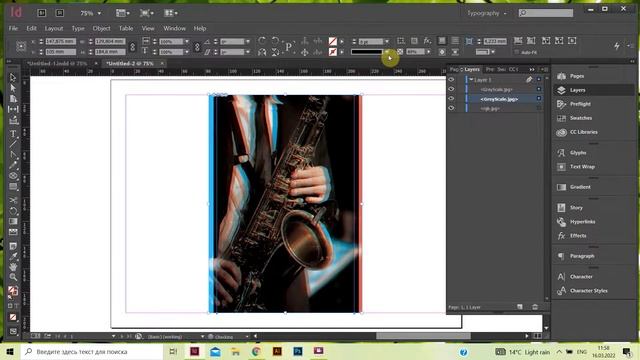
Task: Open the Arrange Documents dropdown
Action: pyautogui.click(x=171, y=13)
